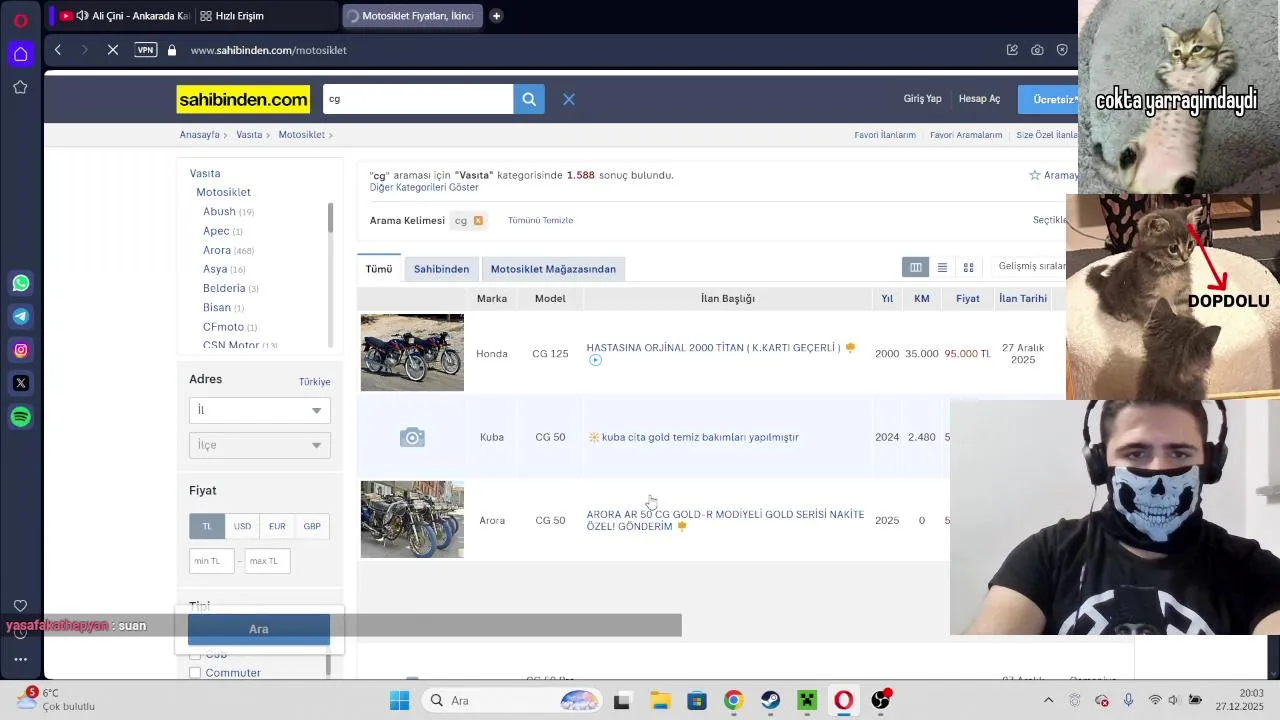Click the site security lock icon
Viewport: 1280px width, 720px height.
(172, 50)
